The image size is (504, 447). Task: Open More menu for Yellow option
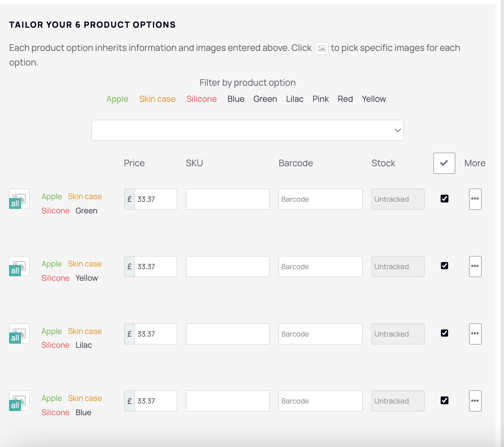click(x=475, y=266)
